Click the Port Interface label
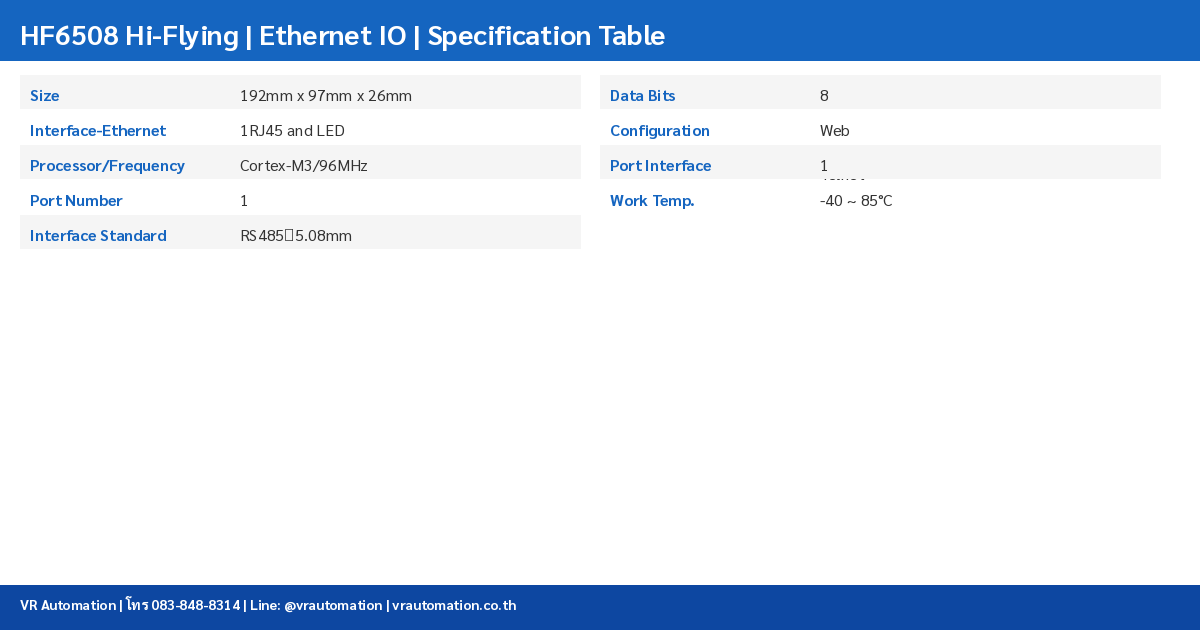This screenshot has width=1200, height=630. pos(661,166)
